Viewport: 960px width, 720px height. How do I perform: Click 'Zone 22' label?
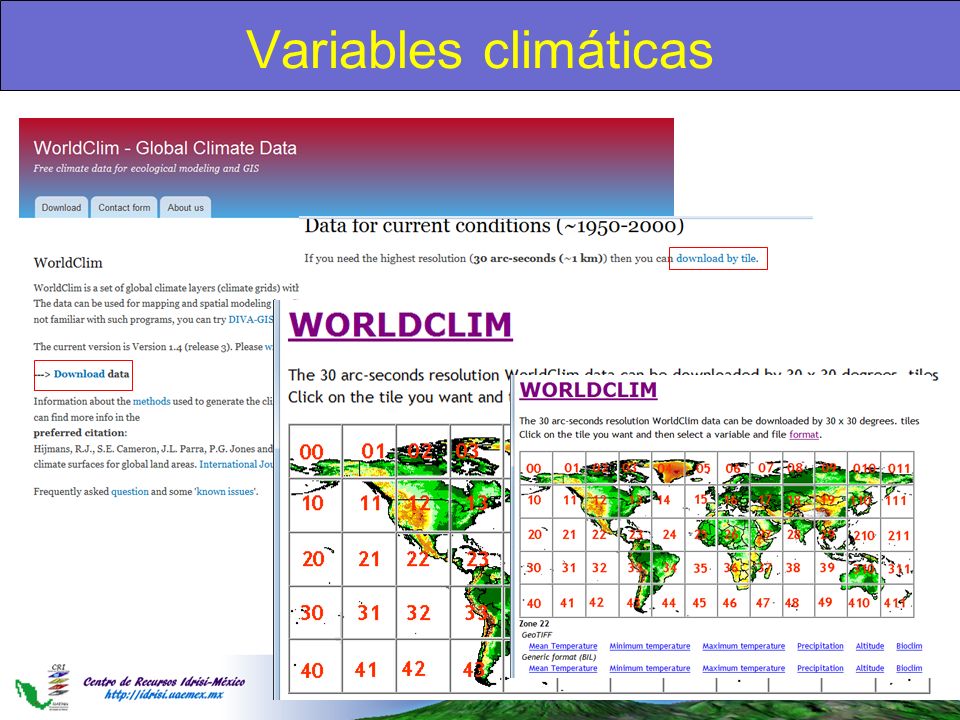tap(534, 624)
